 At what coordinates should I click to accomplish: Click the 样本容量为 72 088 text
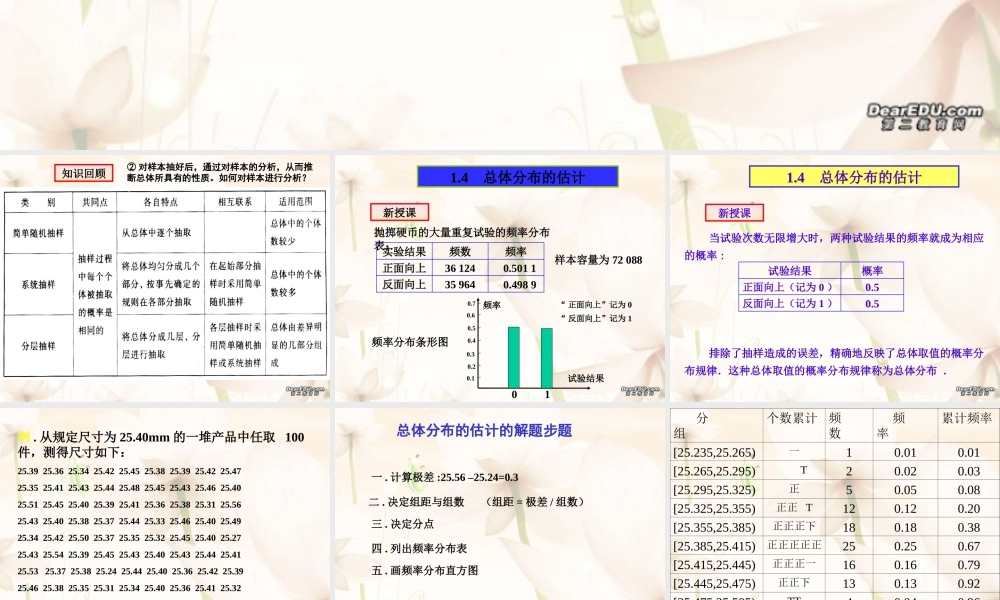click(598, 260)
